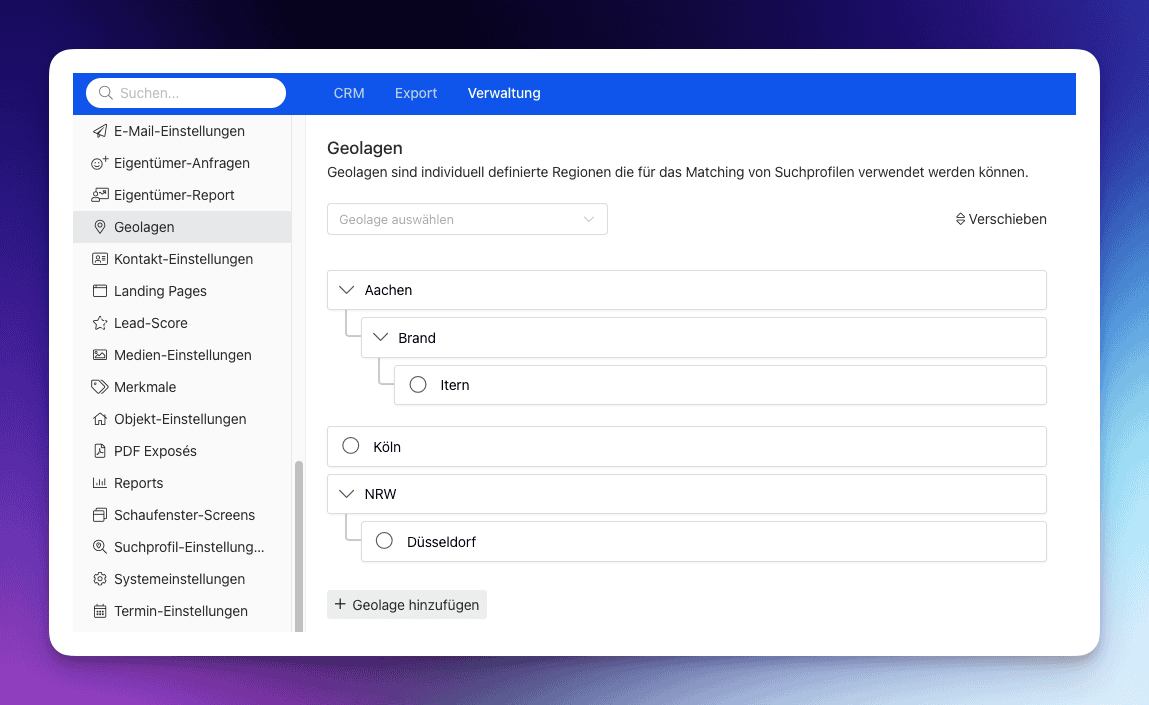Click the Objekt-Einstellungen house icon

(99, 419)
